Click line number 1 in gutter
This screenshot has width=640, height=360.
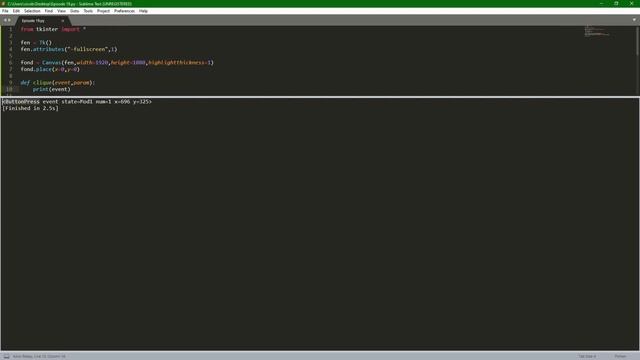click(x=11, y=29)
